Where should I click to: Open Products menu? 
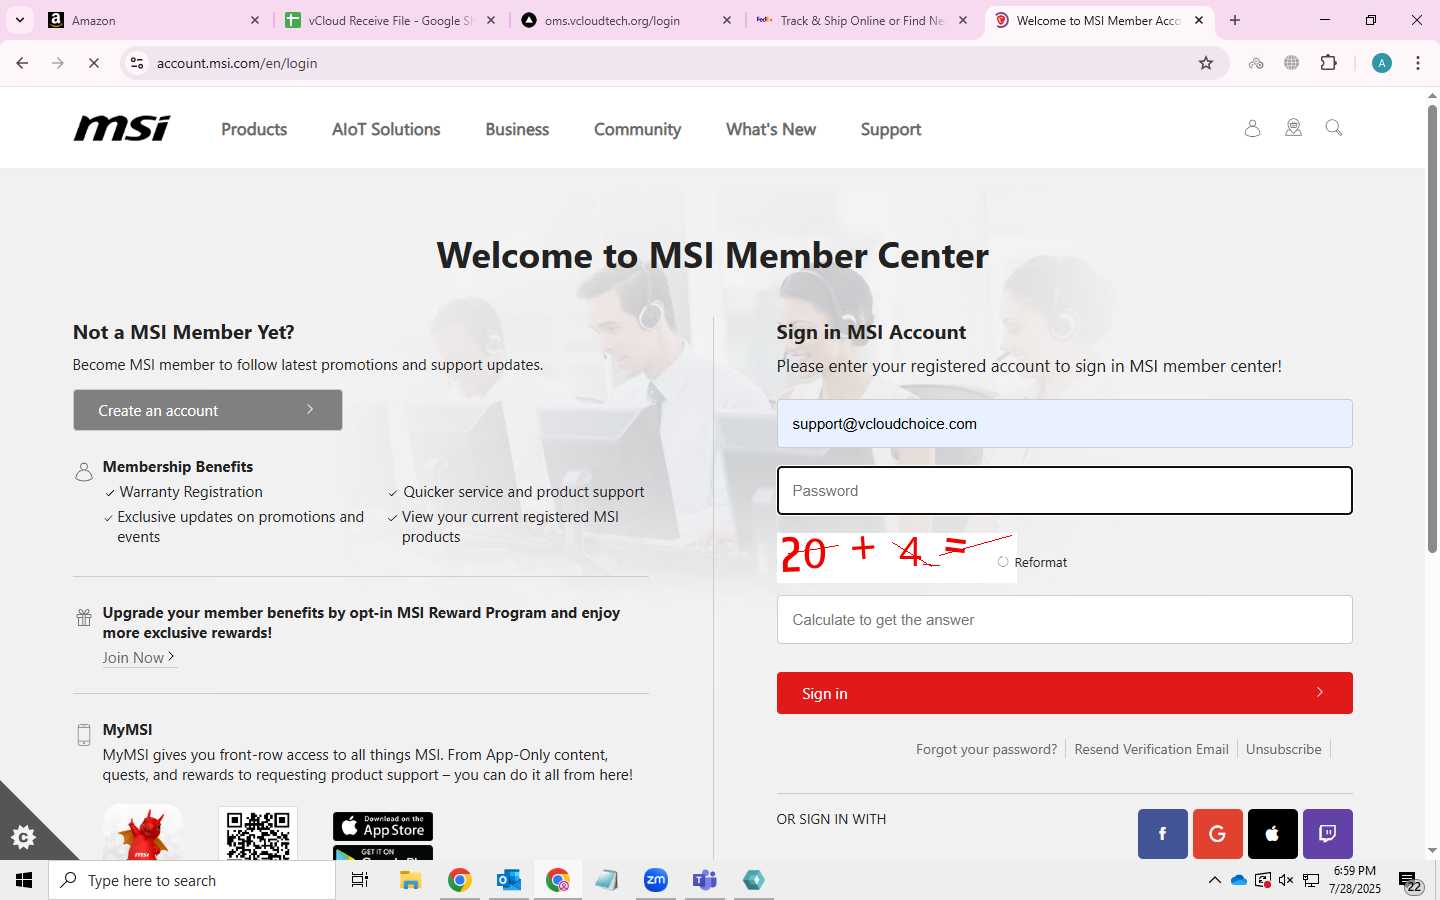[x=254, y=129]
